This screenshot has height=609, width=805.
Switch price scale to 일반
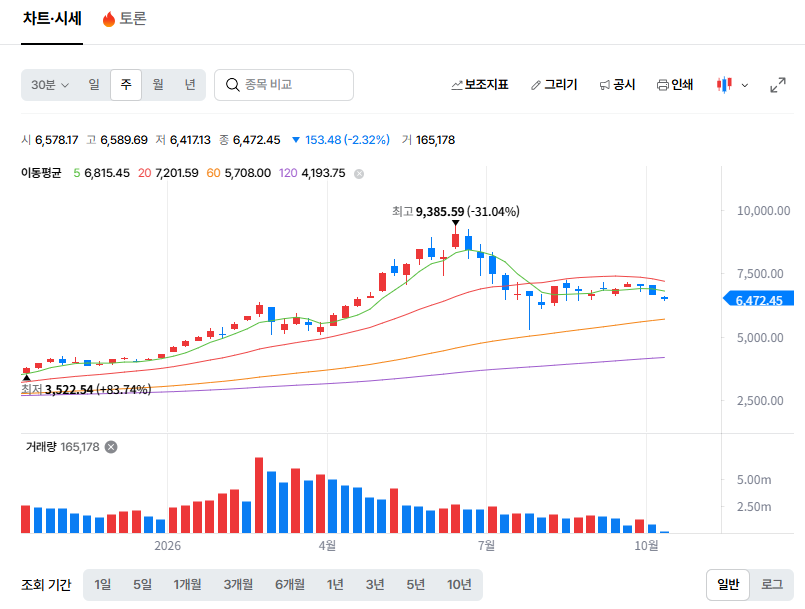click(x=728, y=584)
